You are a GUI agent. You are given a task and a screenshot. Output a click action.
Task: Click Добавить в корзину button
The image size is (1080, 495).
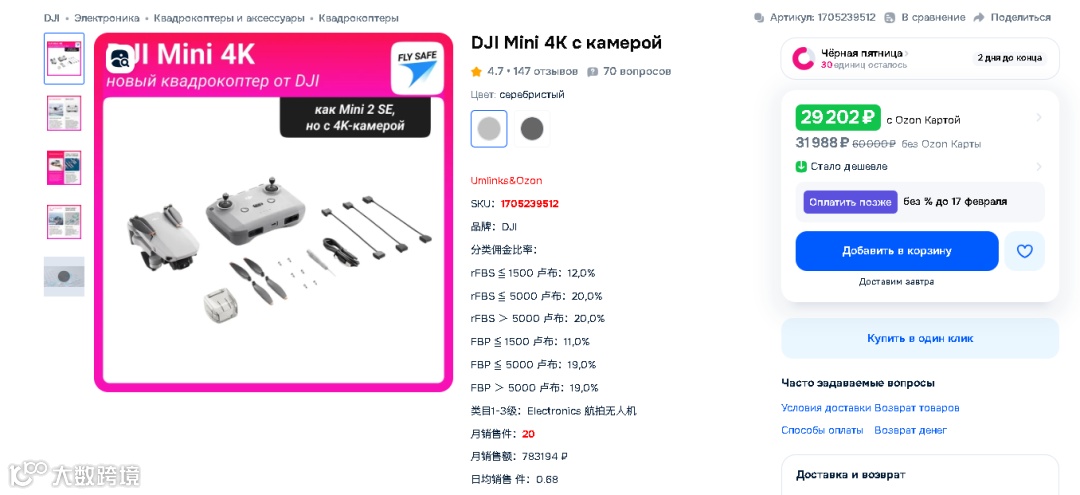[x=897, y=251]
